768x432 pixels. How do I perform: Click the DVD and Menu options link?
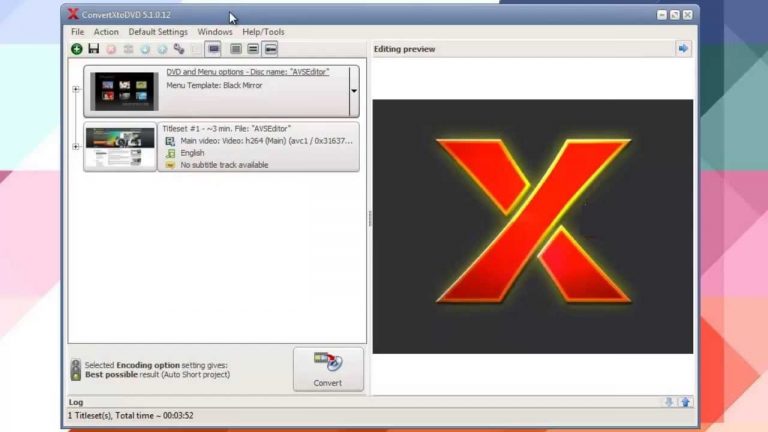247,72
